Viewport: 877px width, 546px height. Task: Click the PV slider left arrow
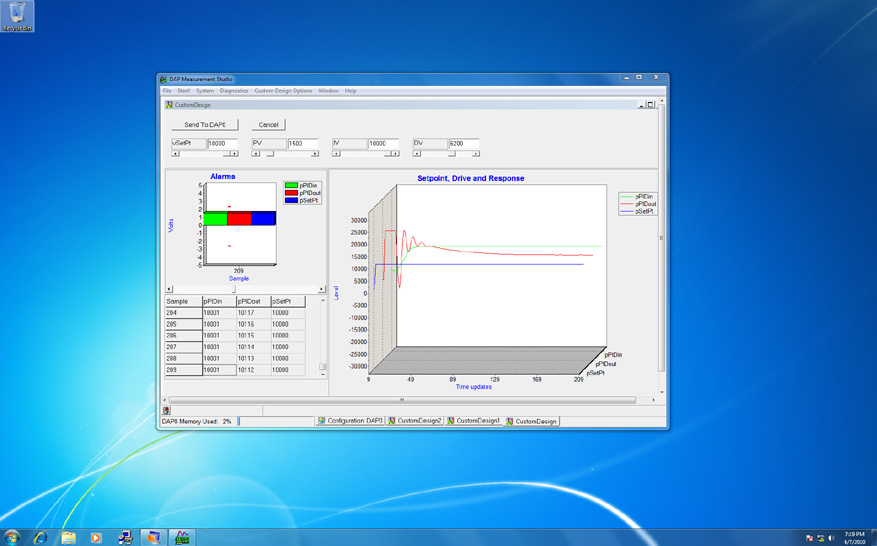[x=256, y=153]
